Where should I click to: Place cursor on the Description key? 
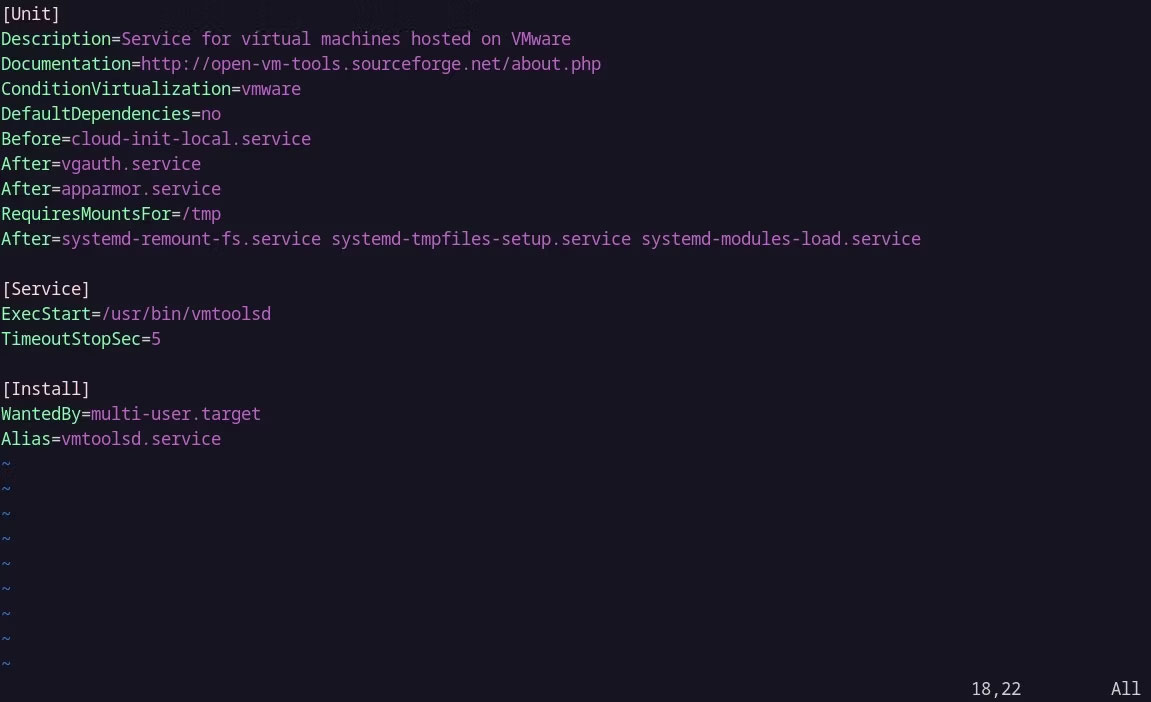point(55,39)
